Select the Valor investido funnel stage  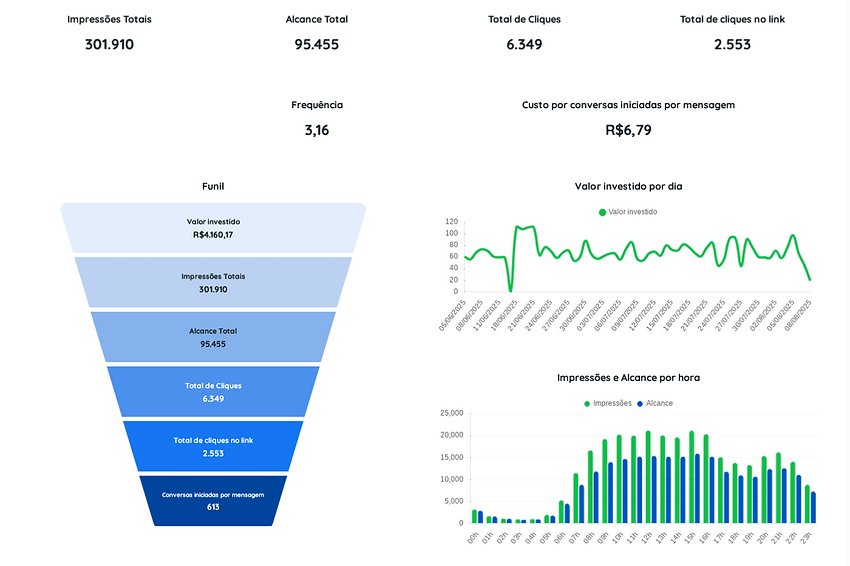coord(213,228)
